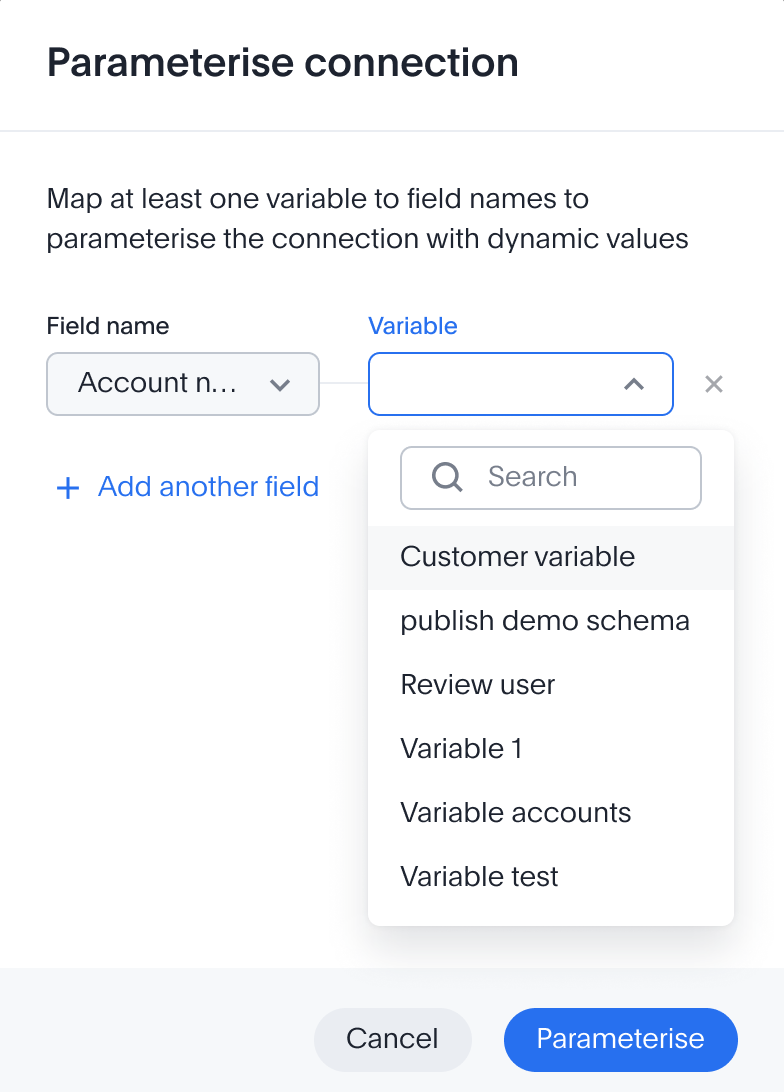Click the blue Variable label
Image resolution: width=784 pixels, height=1092 pixels.
[413, 326]
